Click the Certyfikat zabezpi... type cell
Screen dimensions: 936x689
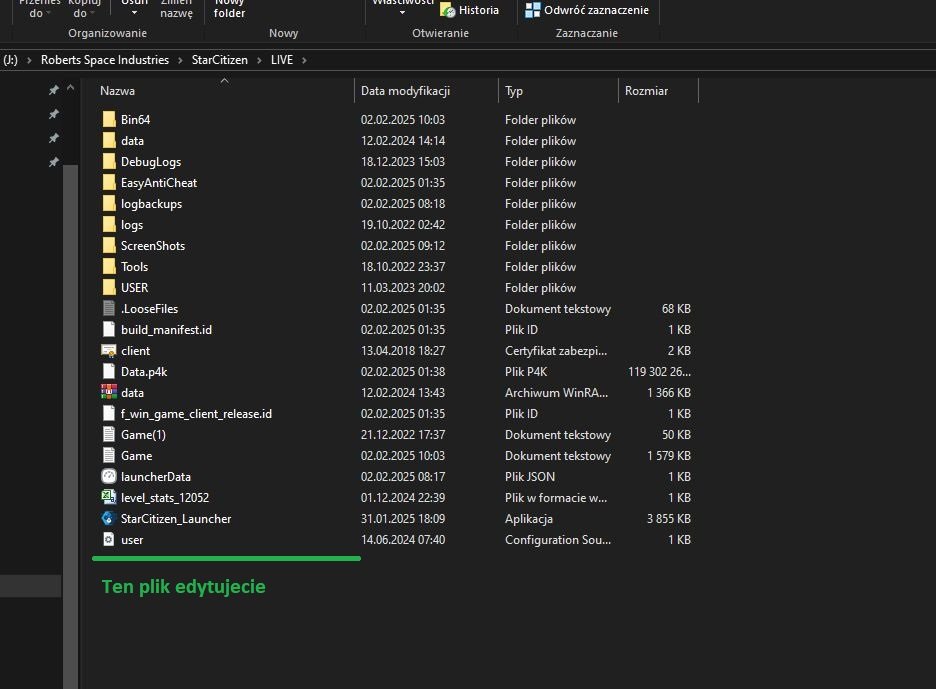(556, 351)
